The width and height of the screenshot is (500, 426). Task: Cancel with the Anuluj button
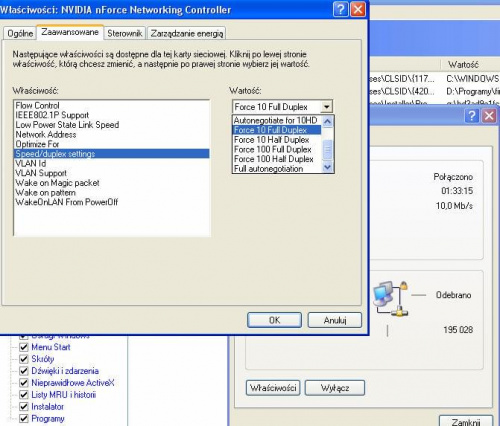point(335,320)
